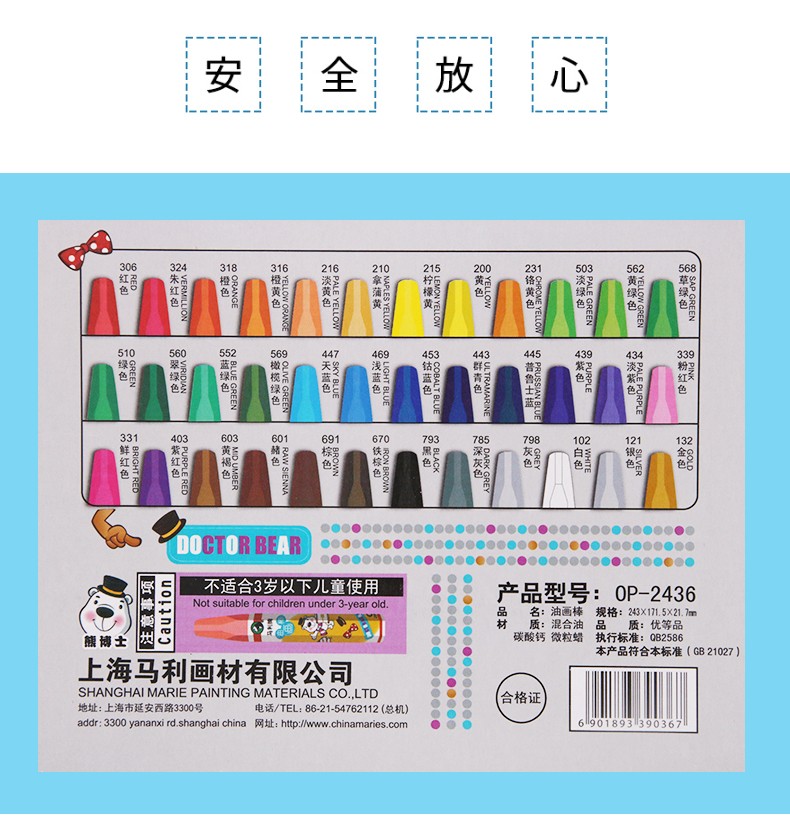Select the 132 gold crayon swatch
The width and height of the screenshot is (790, 839).
click(x=660, y=480)
